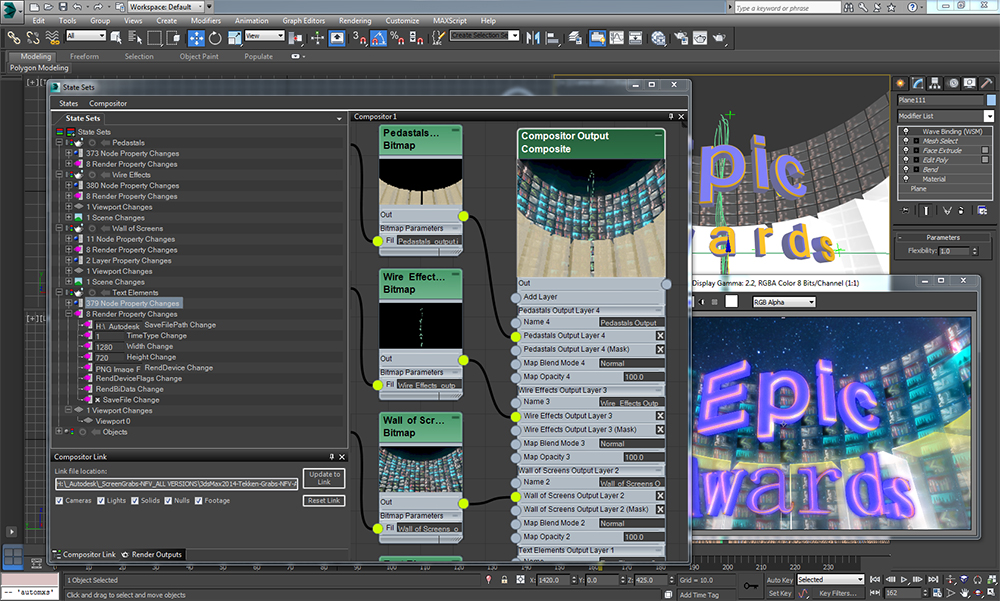
Task: Toggle the Angle Snap icon in toolbar
Action: click(x=378, y=38)
